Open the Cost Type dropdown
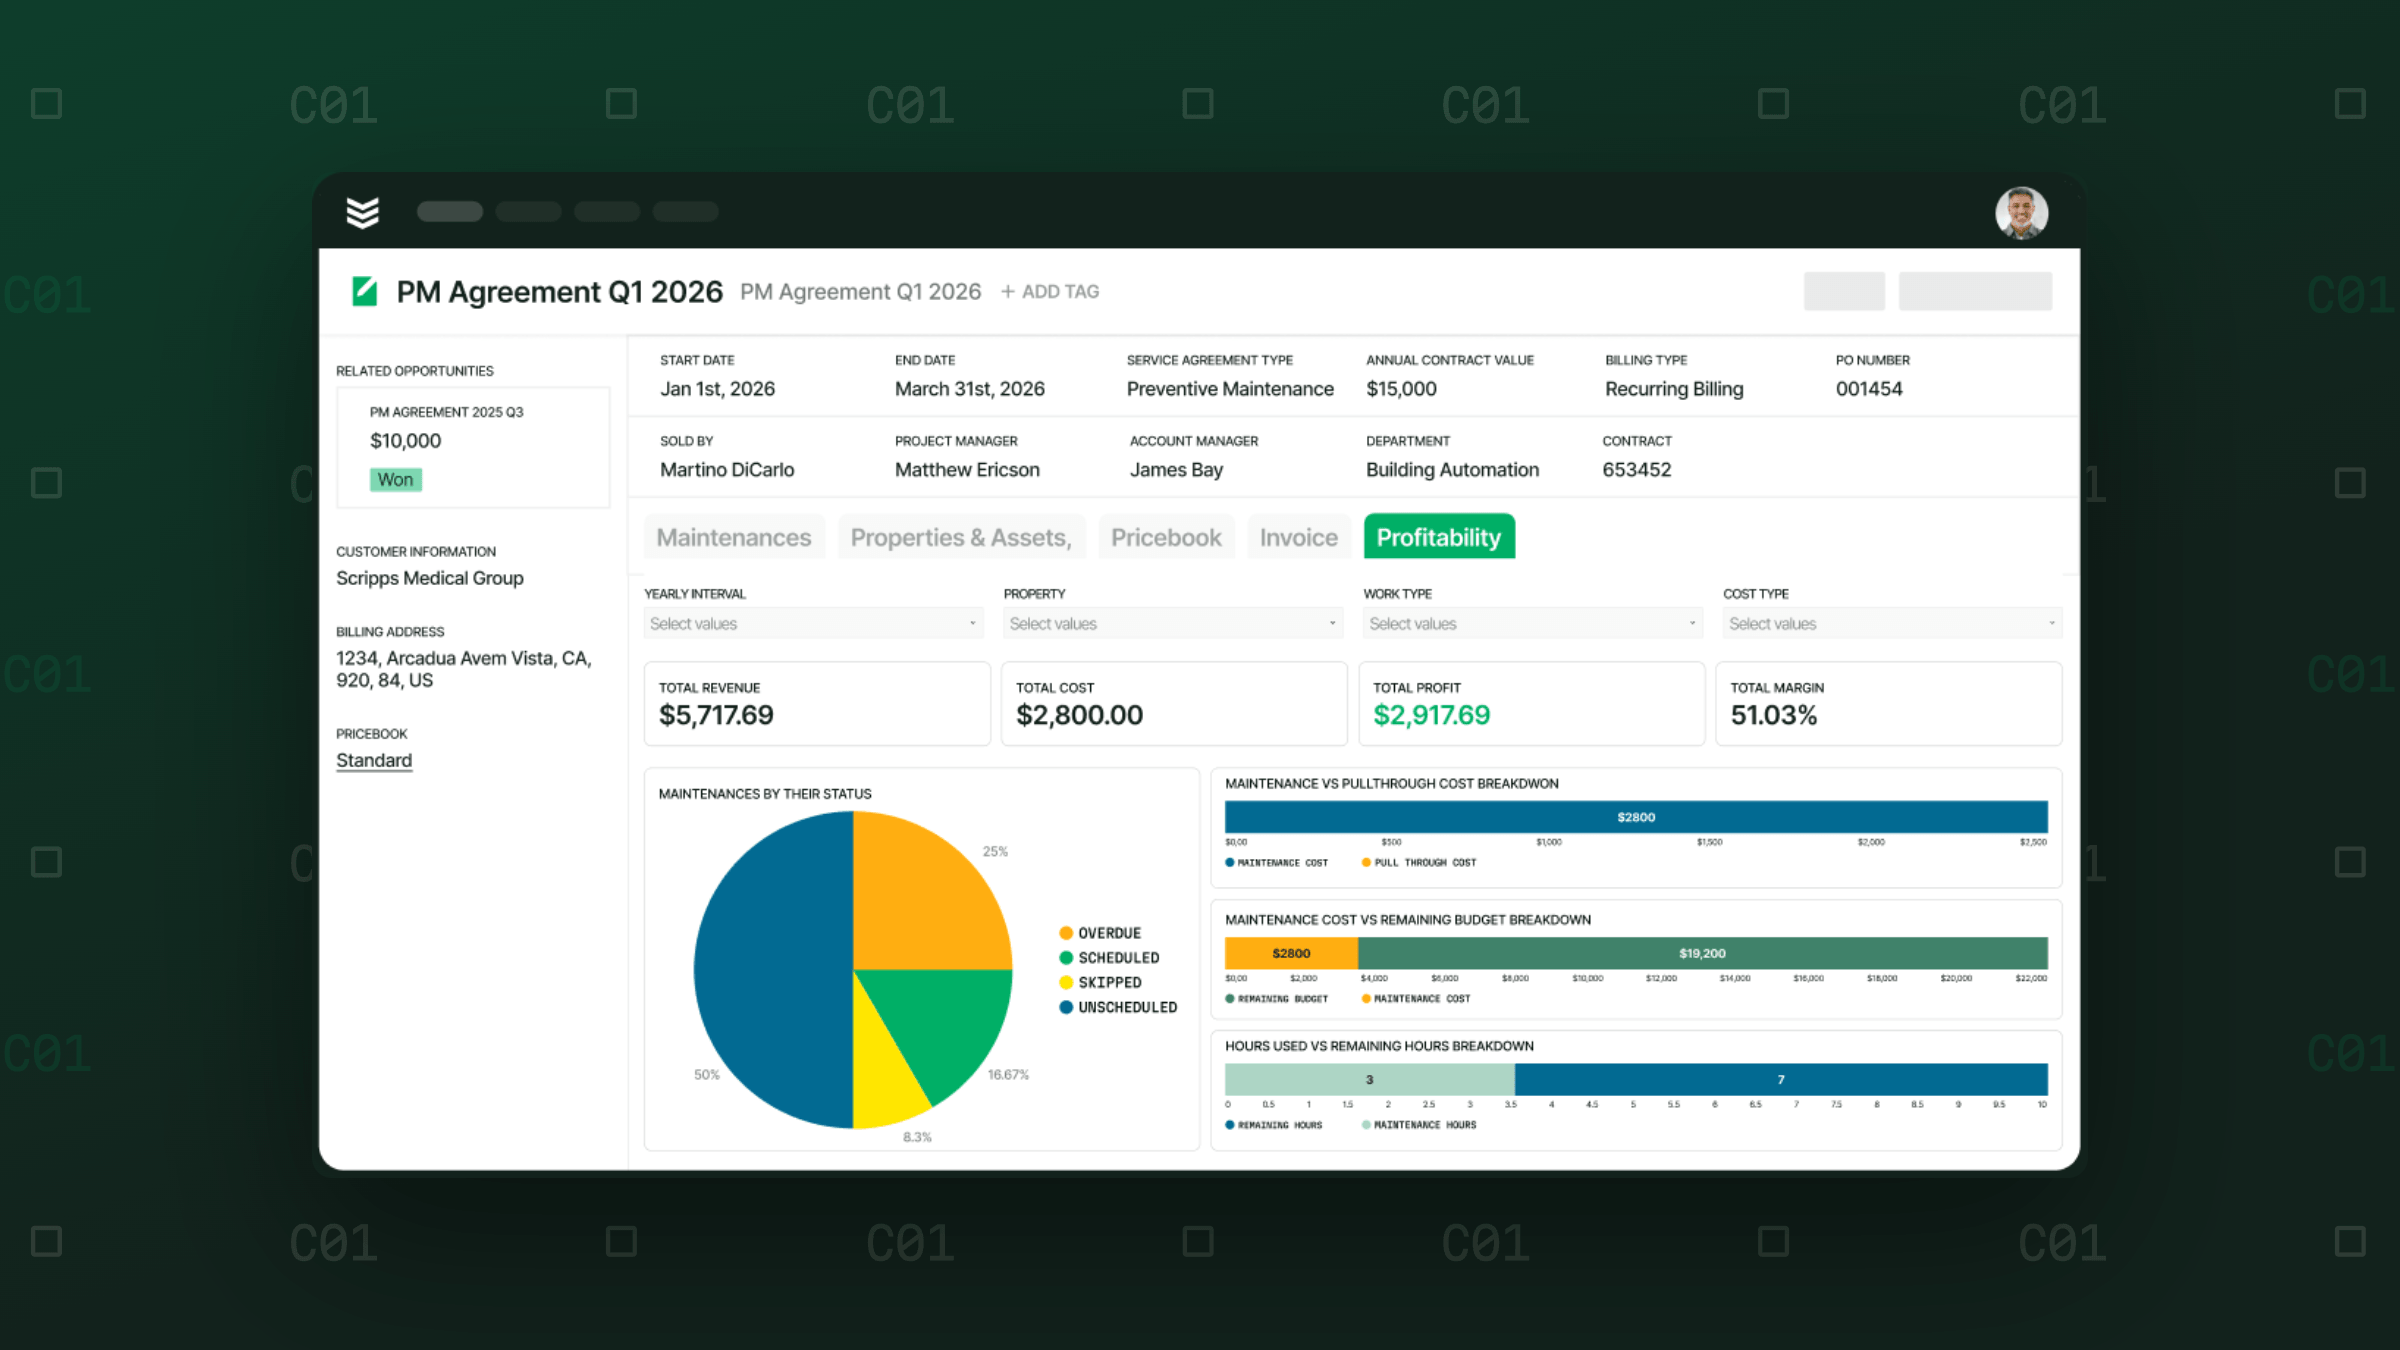Viewport: 2400px width, 1350px height. pos(1892,623)
